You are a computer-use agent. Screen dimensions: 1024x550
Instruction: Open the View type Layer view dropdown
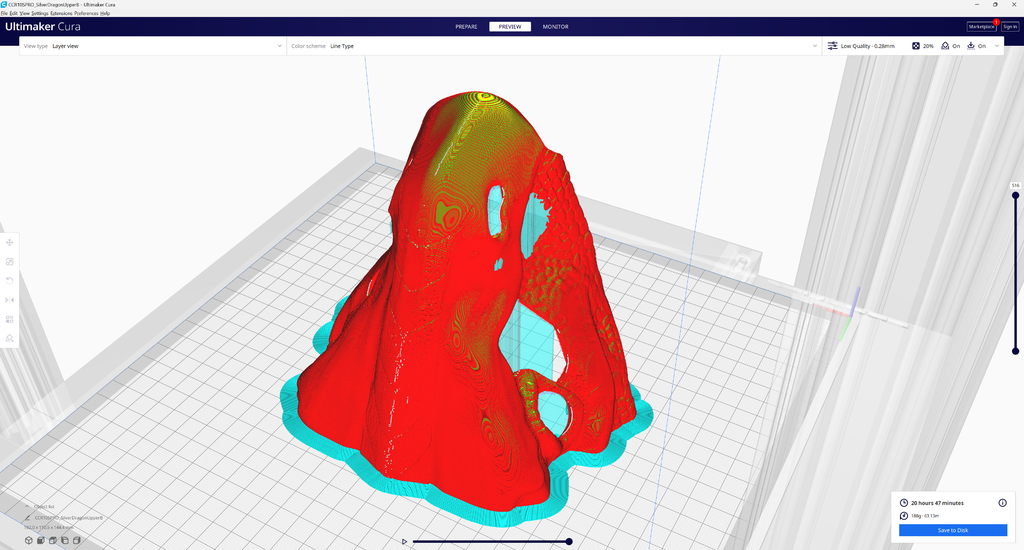[x=153, y=46]
